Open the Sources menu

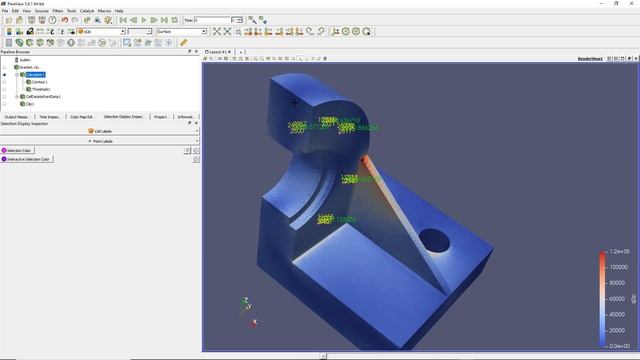42,11
